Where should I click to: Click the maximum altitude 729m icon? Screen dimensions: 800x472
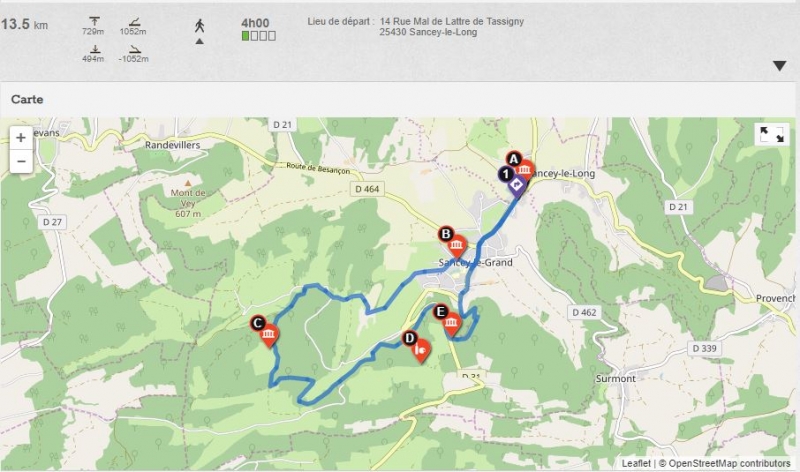[x=94, y=21]
